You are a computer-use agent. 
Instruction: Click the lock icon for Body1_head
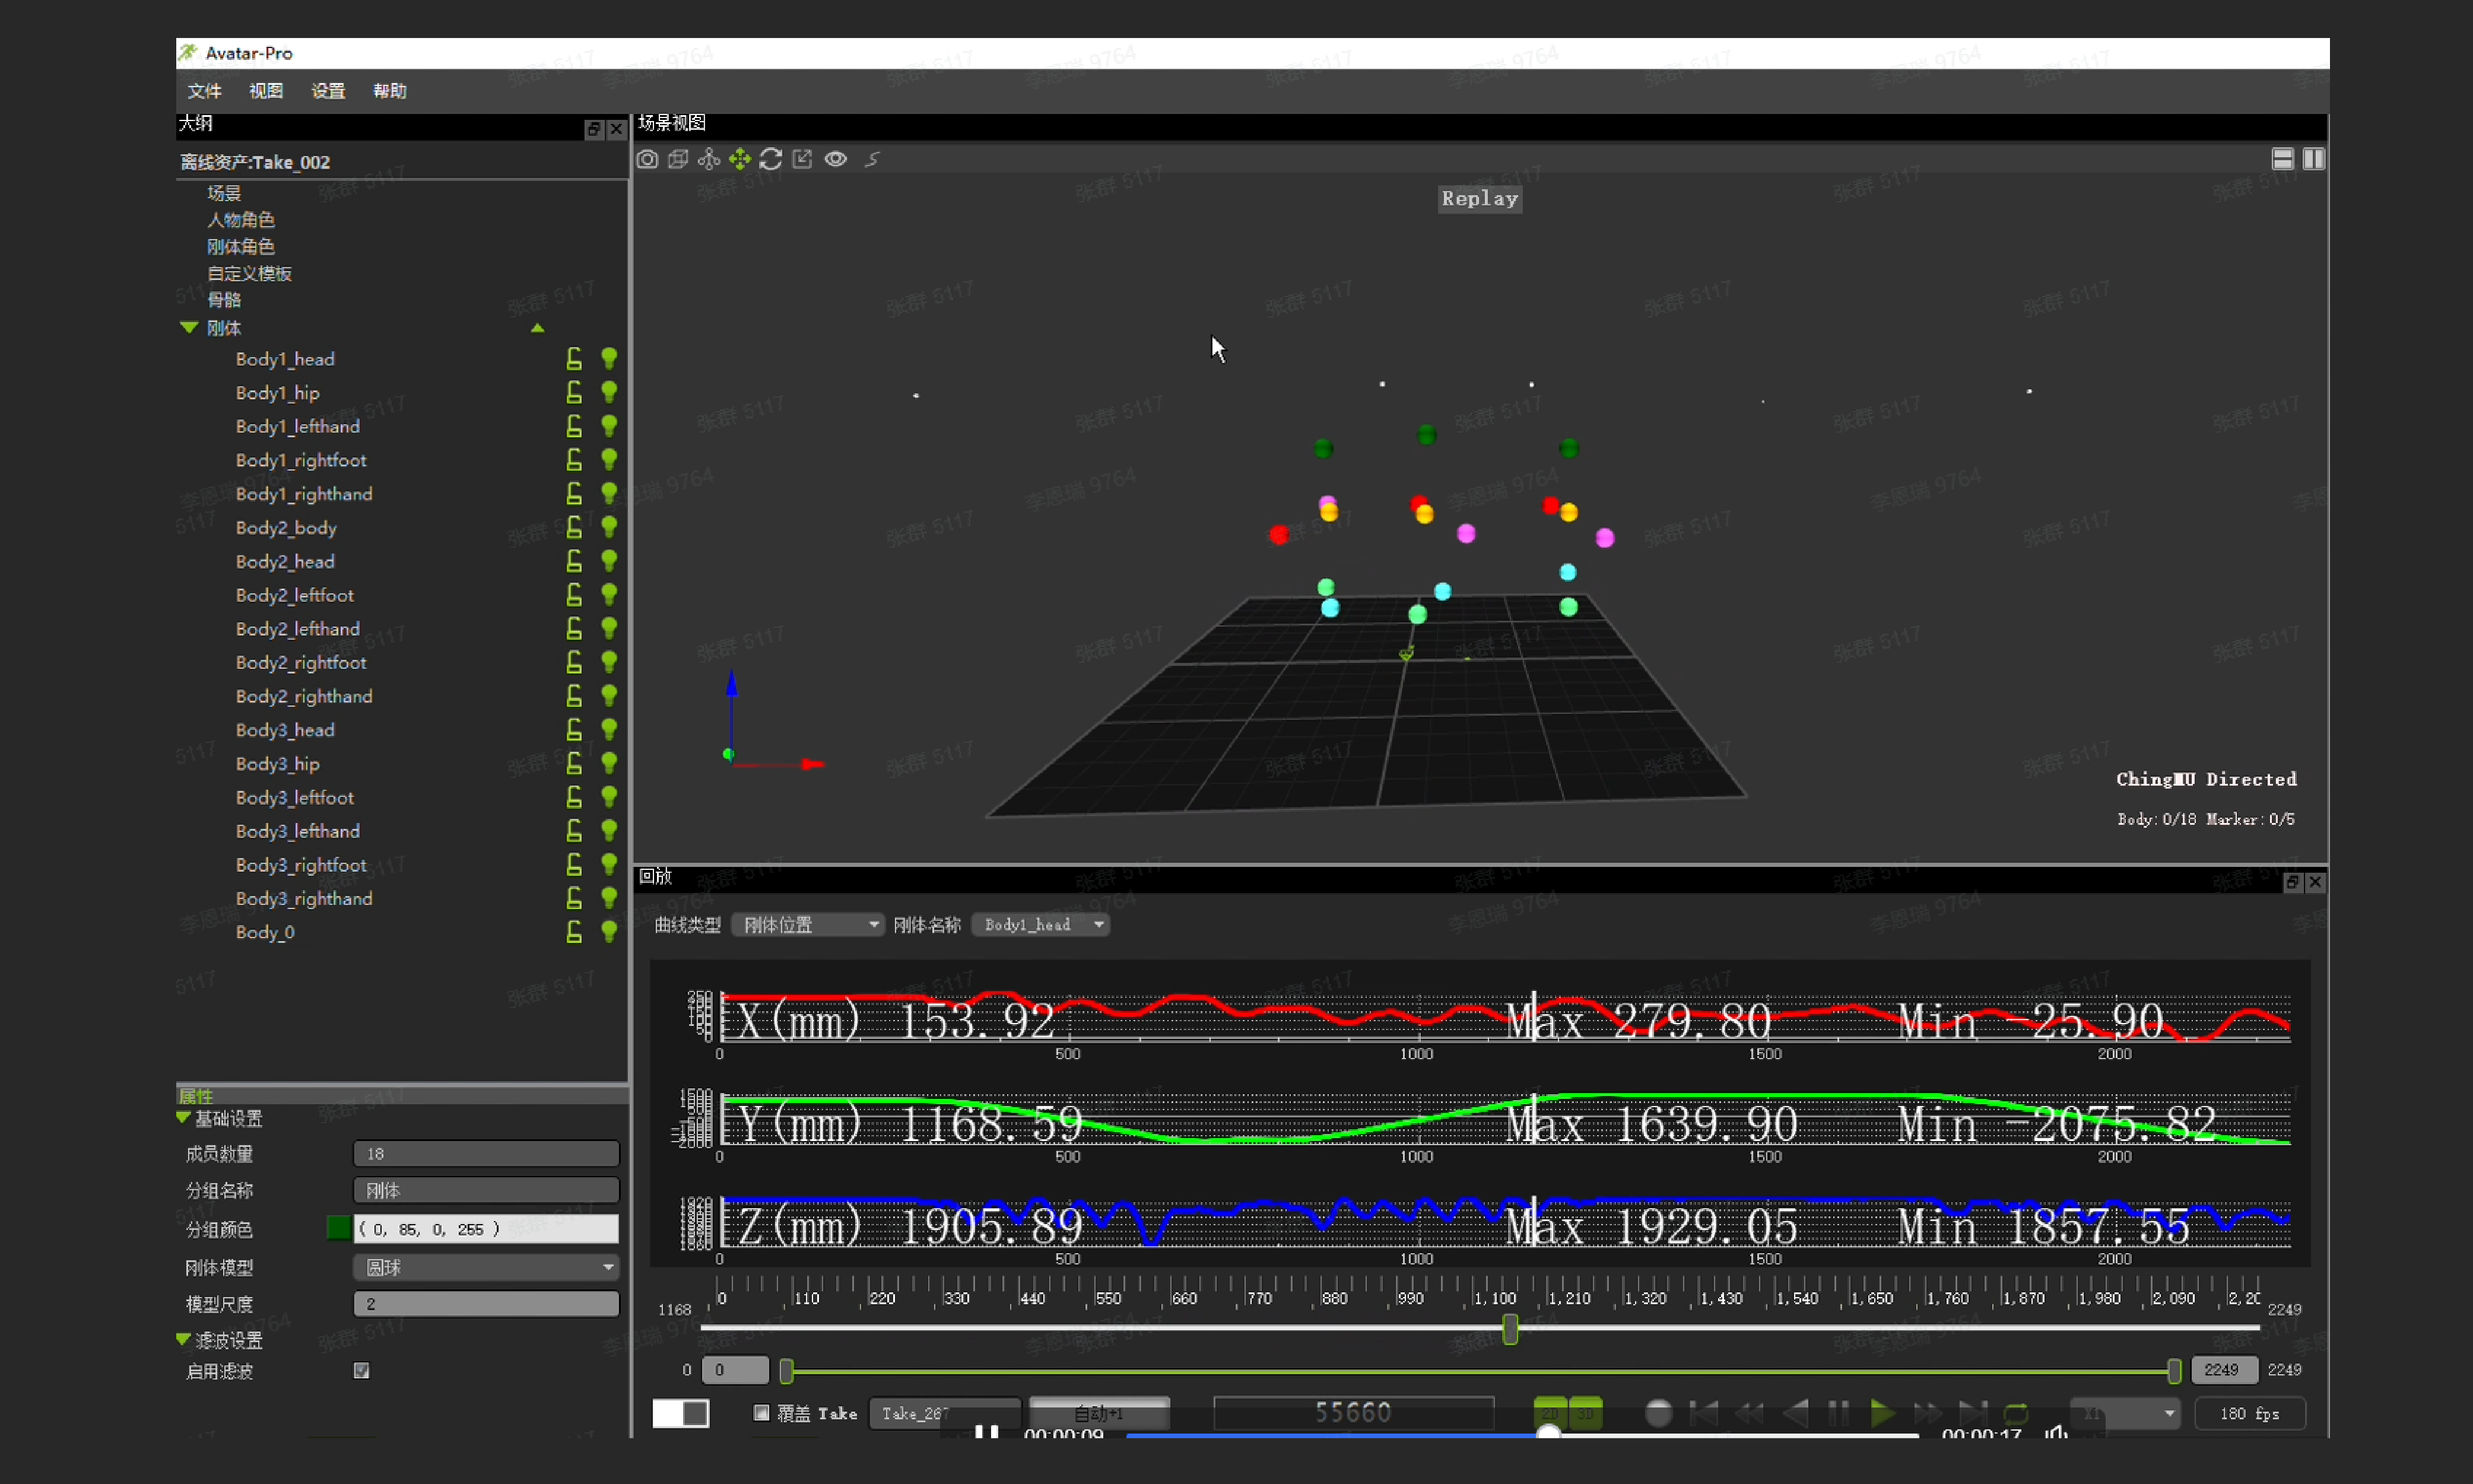coord(574,359)
